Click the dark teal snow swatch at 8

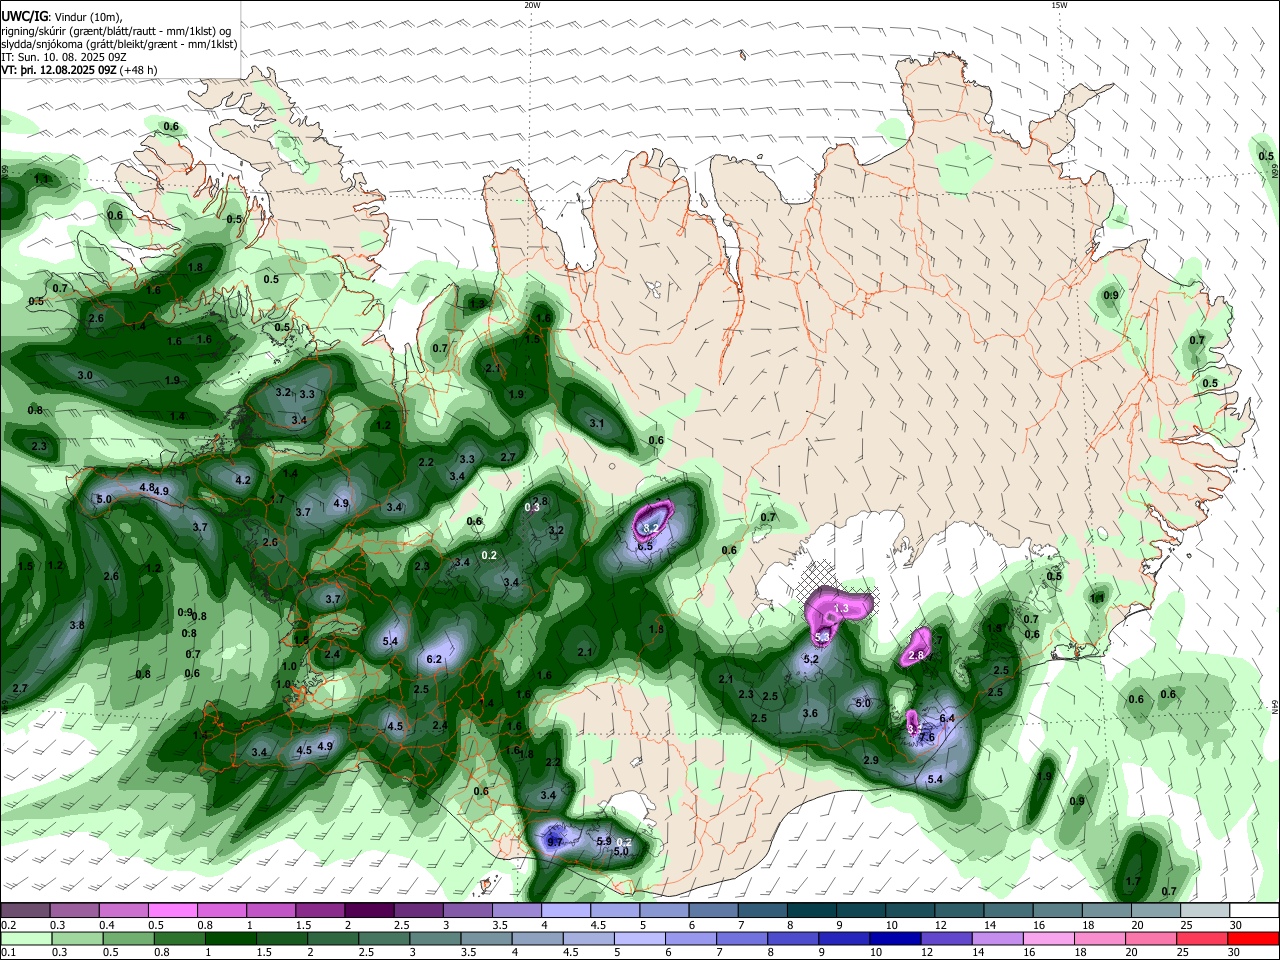tap(812, 910)
